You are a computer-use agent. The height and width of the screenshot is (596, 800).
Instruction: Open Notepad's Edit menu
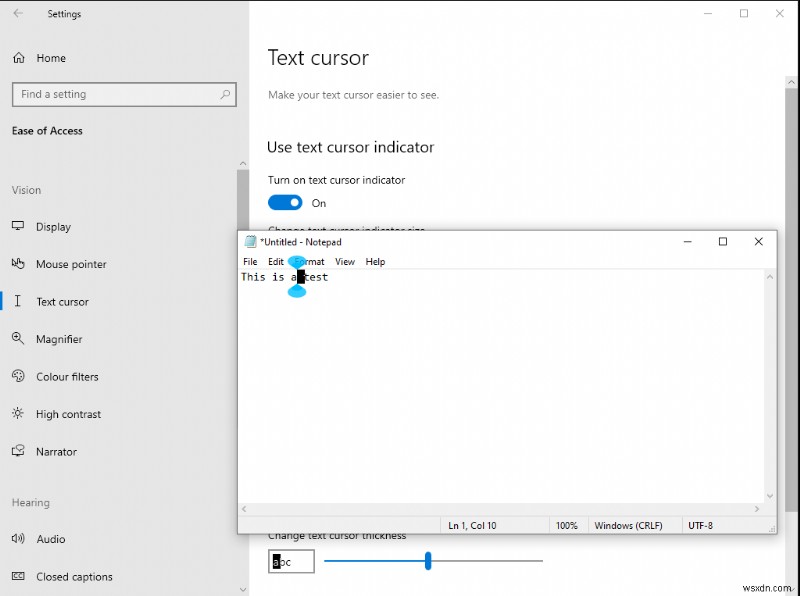pos(276,261)
